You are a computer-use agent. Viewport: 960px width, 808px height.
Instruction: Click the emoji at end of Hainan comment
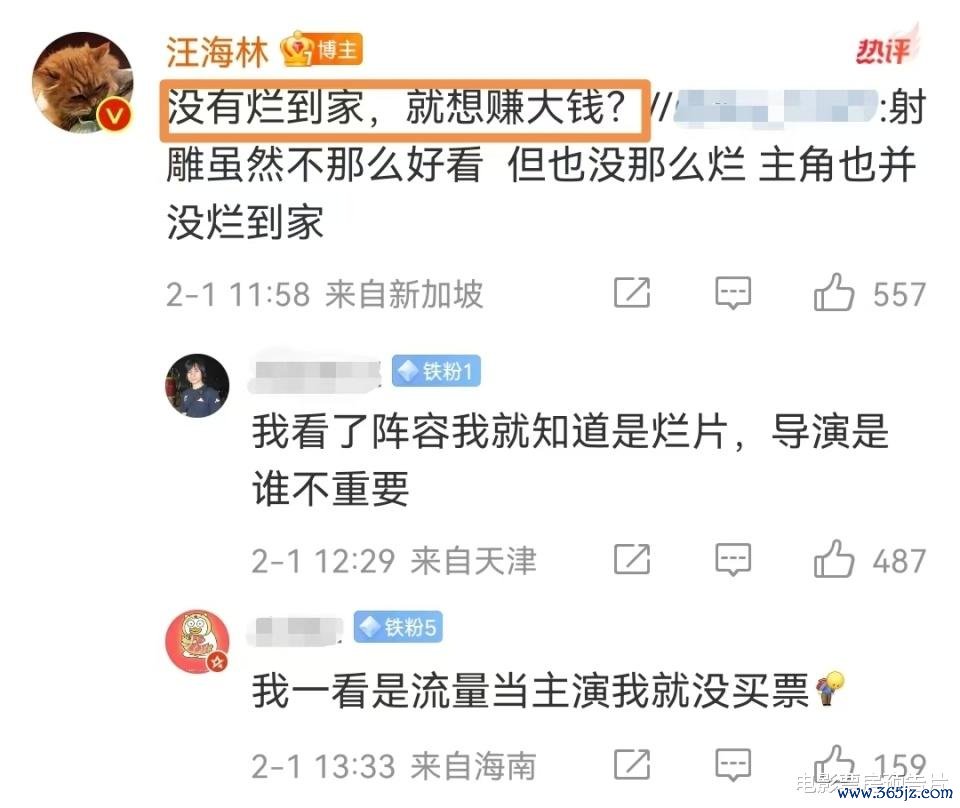pos(830,689)
